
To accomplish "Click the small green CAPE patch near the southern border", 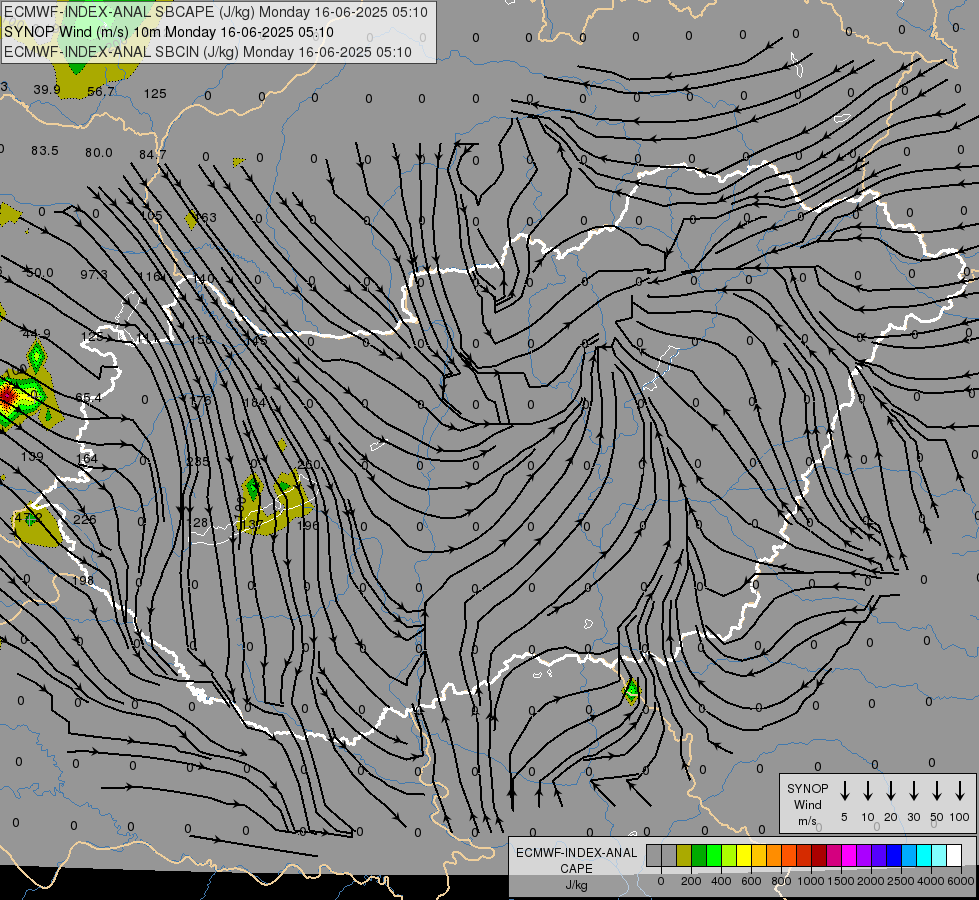I will 632,691.
